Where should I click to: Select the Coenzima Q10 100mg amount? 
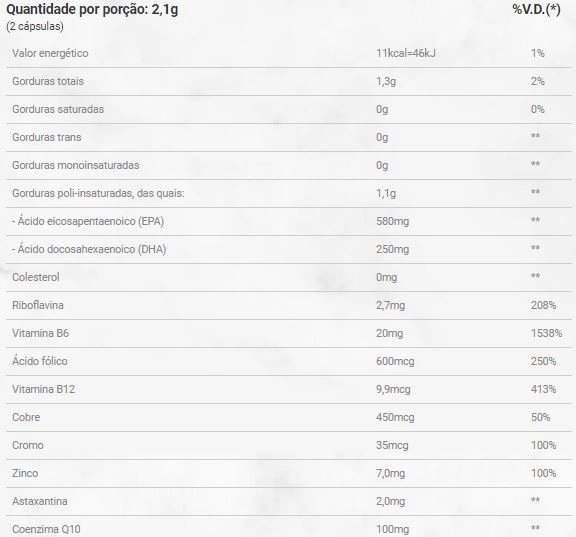392,529
